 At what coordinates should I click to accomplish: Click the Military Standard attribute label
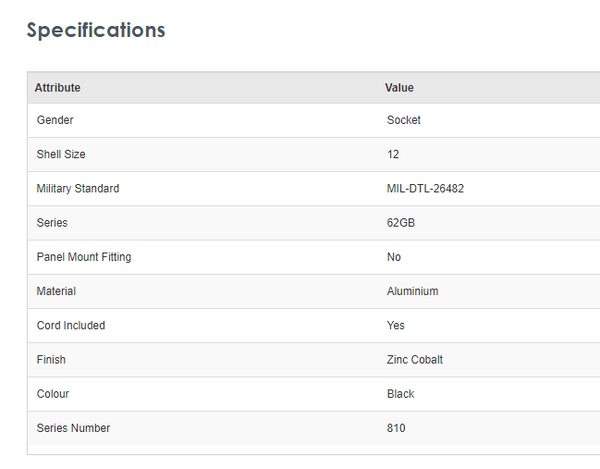[x=78, y=189]
